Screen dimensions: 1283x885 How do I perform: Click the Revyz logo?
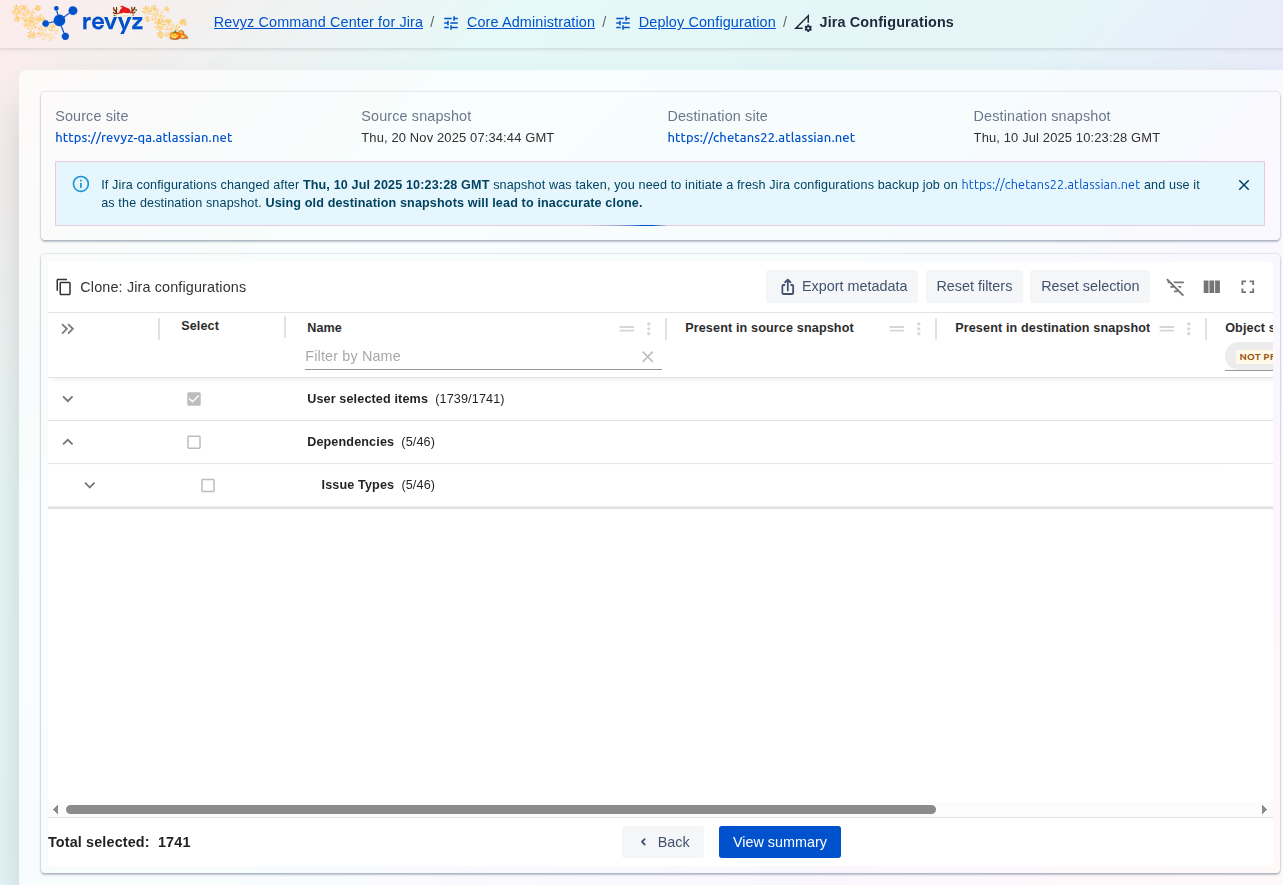pos(100,22)
